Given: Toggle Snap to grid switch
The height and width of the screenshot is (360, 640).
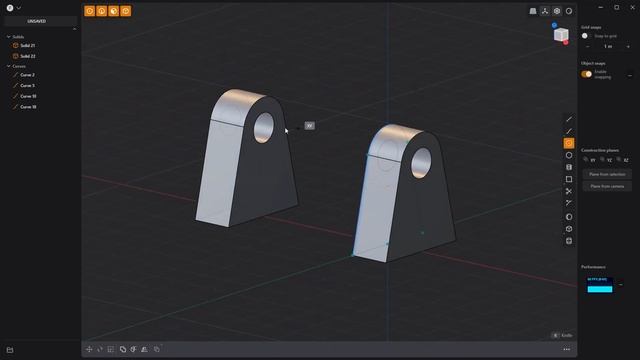Looking at the screenshot, I should (x=586, y=36).
